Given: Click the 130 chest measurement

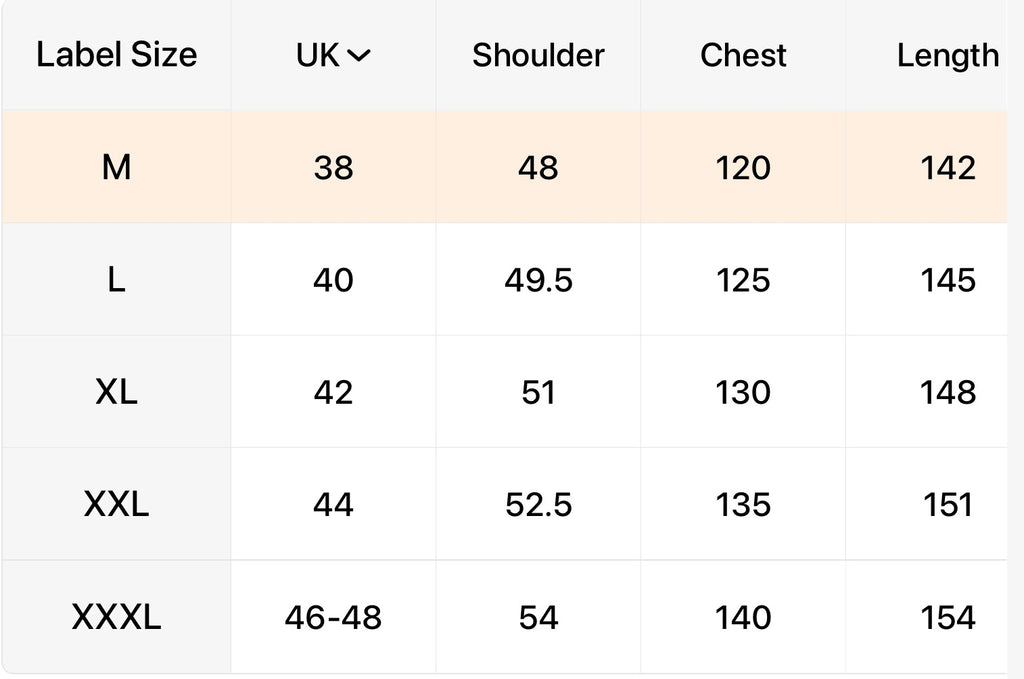Looking at the screenshot, I should (743, 392).
